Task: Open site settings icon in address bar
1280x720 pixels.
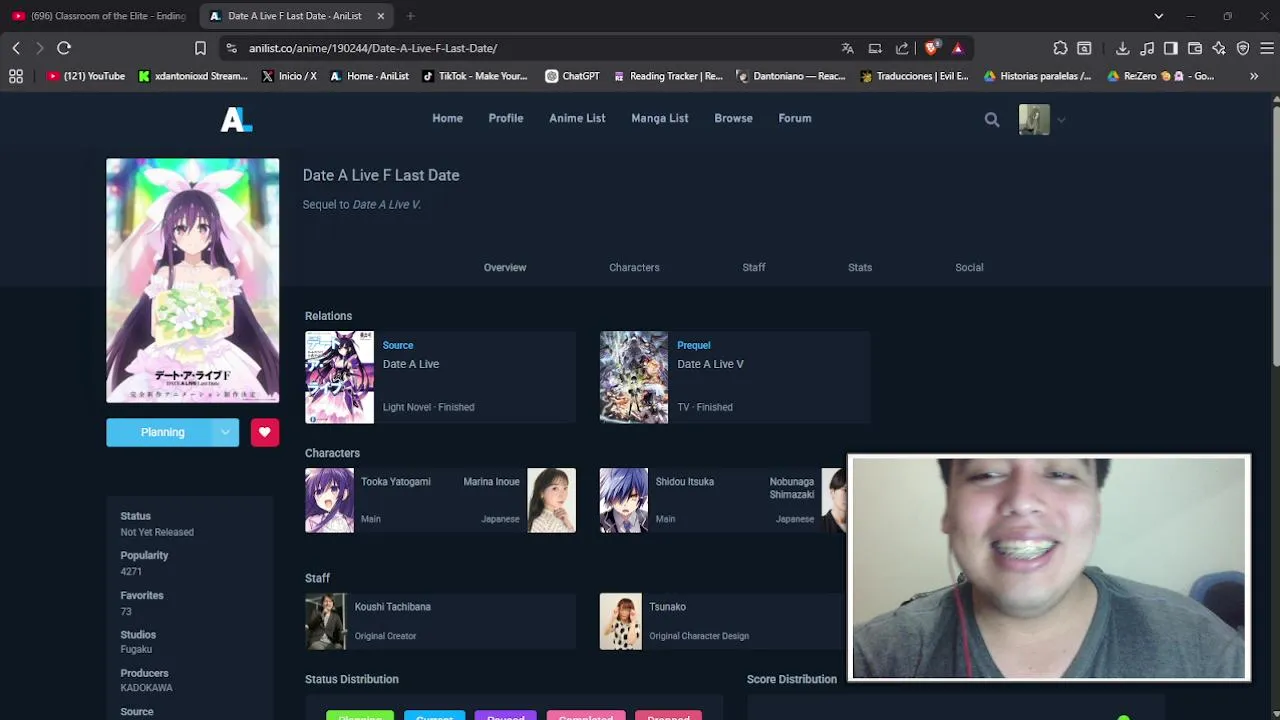Action: point(232,48)
